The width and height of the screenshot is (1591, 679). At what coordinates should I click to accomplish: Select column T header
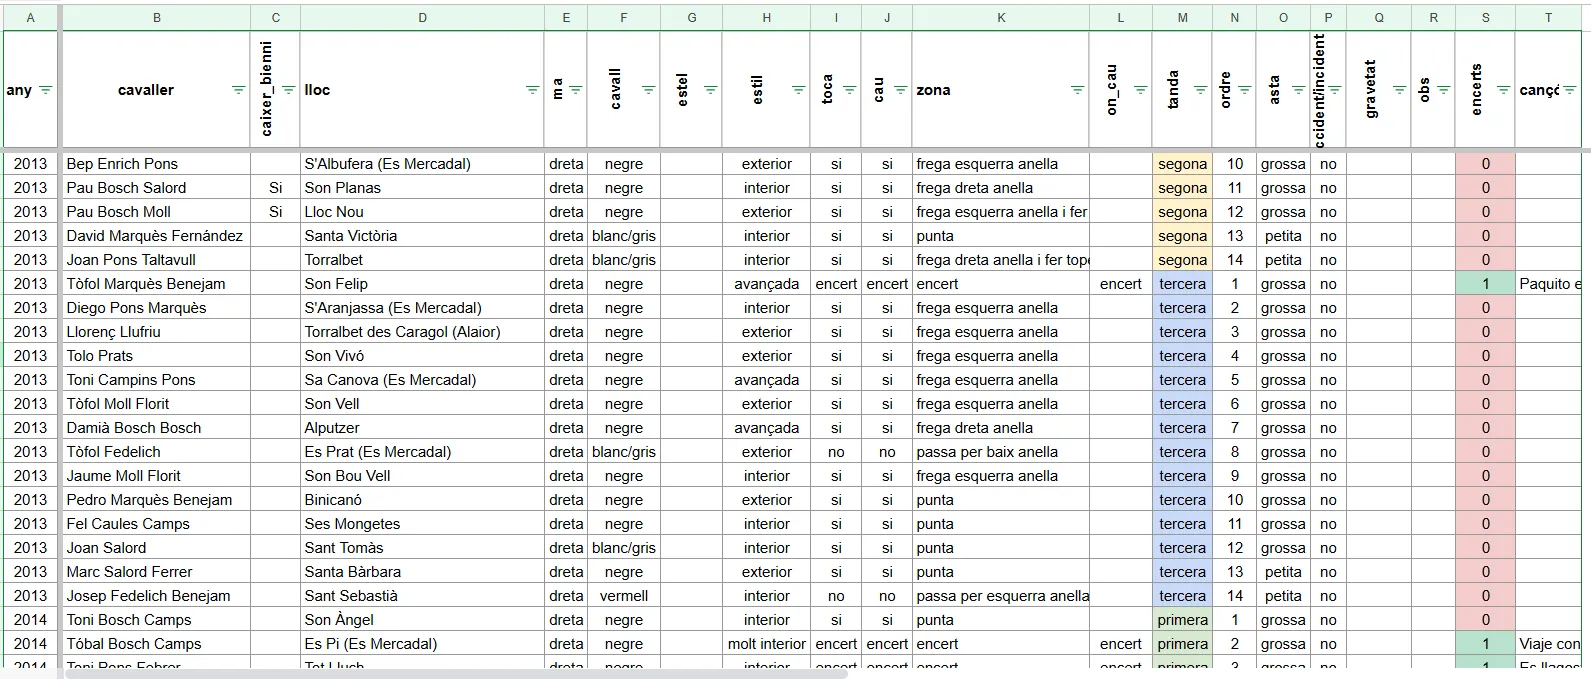point(1549,18)
